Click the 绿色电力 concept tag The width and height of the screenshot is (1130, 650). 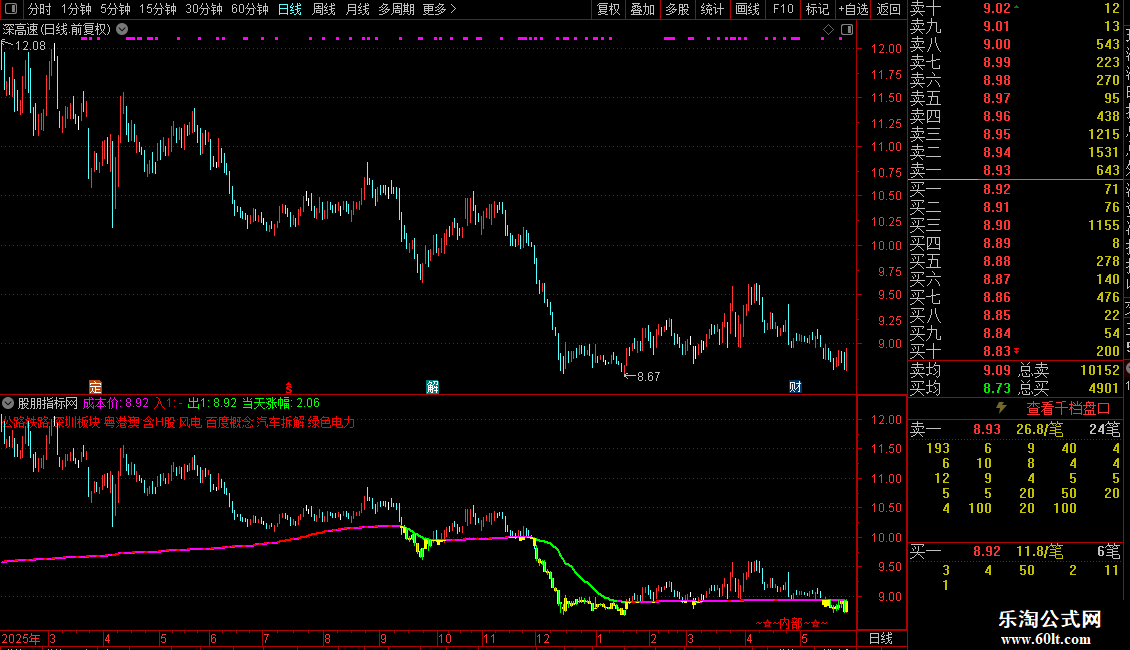click(332, 422)
